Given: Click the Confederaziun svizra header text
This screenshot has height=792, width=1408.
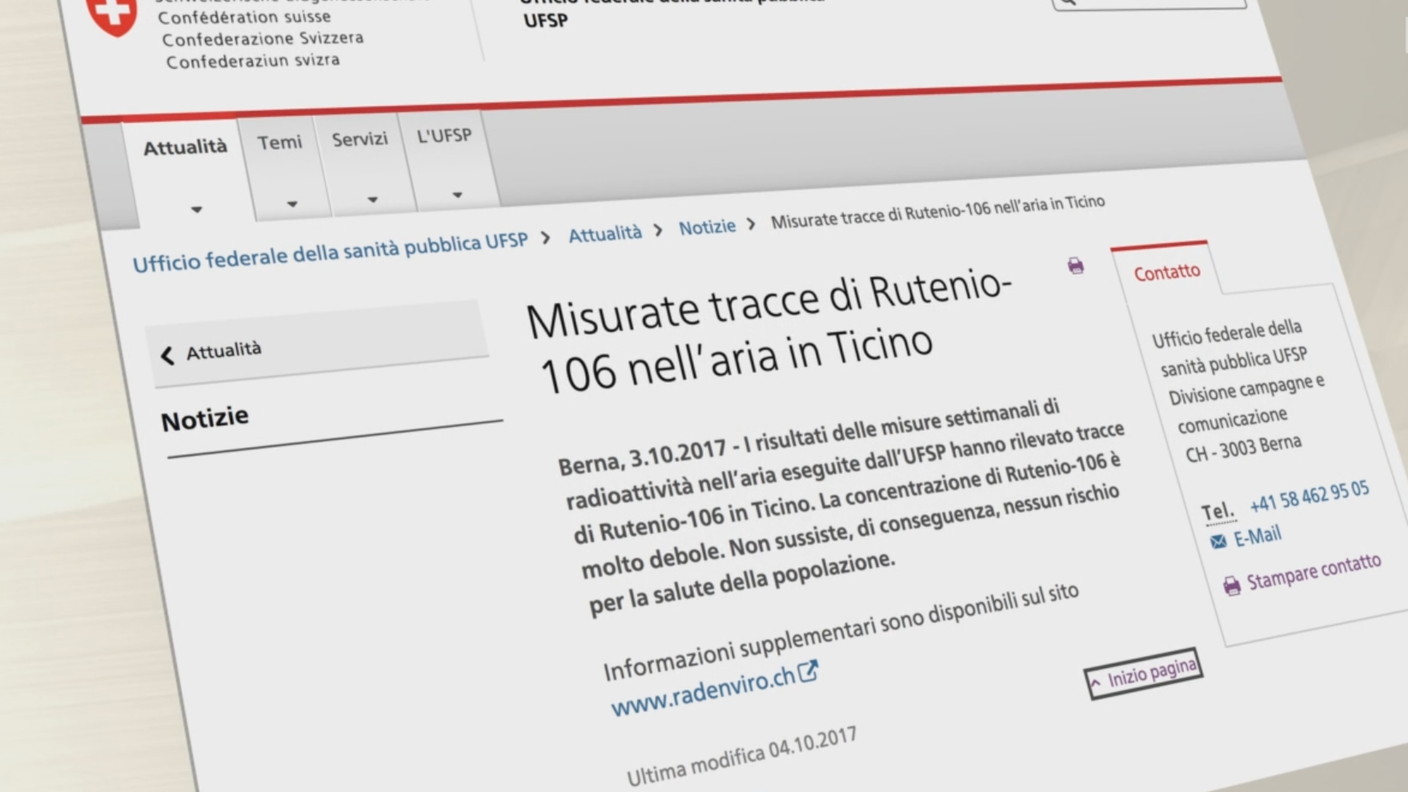Looking at the screenshot, I should [x=253, y=61].
